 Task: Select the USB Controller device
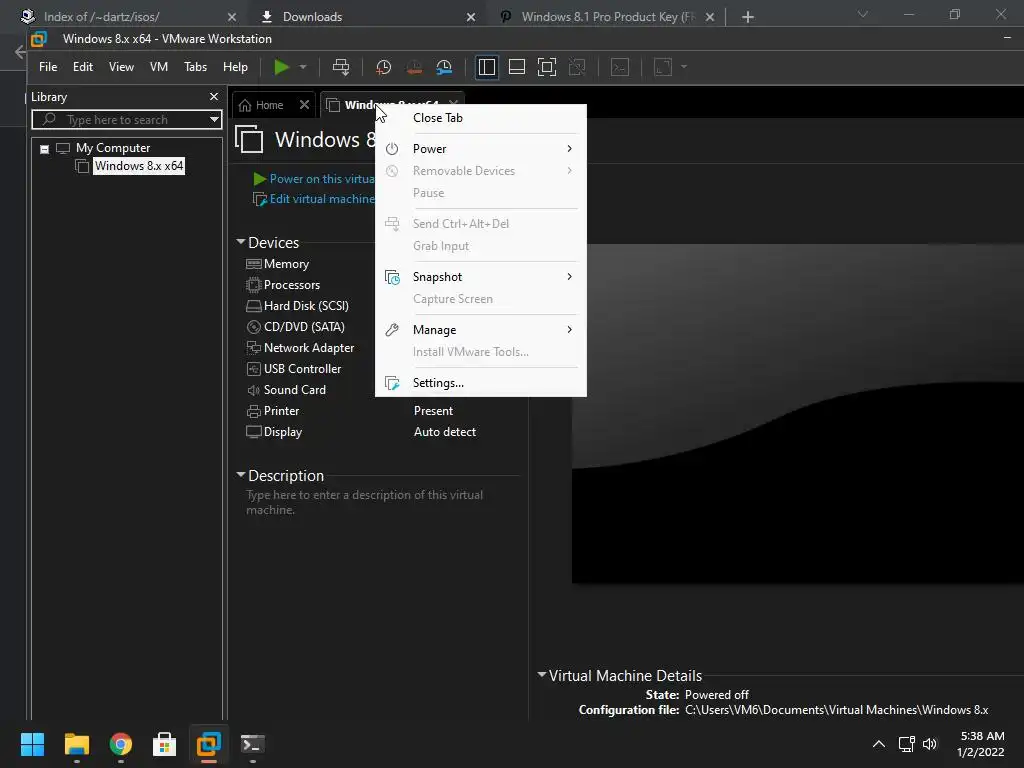click(x=294, y=368)
